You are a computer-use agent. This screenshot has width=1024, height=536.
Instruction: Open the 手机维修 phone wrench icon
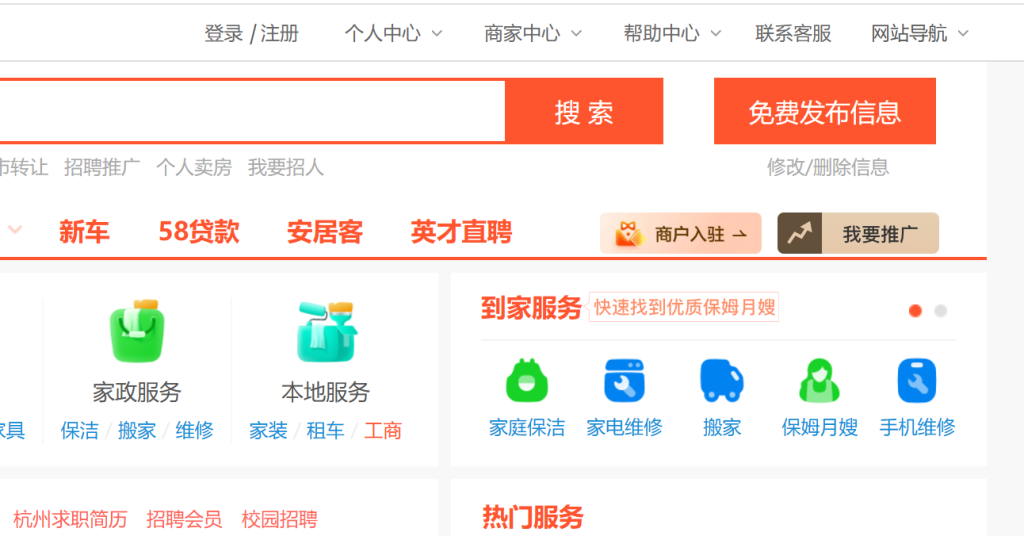[x=917, y=380]
